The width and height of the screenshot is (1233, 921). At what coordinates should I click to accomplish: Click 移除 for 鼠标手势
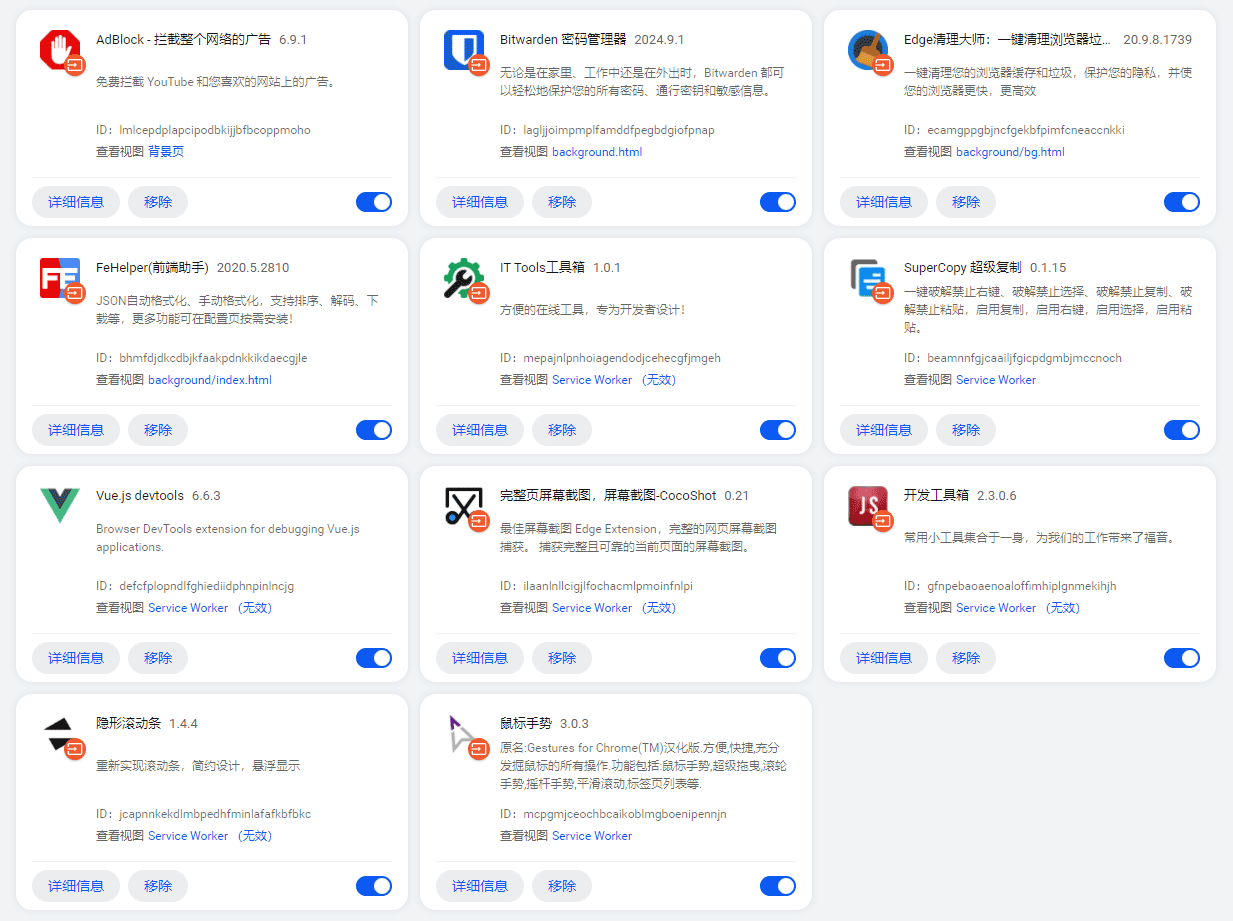pos(562,886)
